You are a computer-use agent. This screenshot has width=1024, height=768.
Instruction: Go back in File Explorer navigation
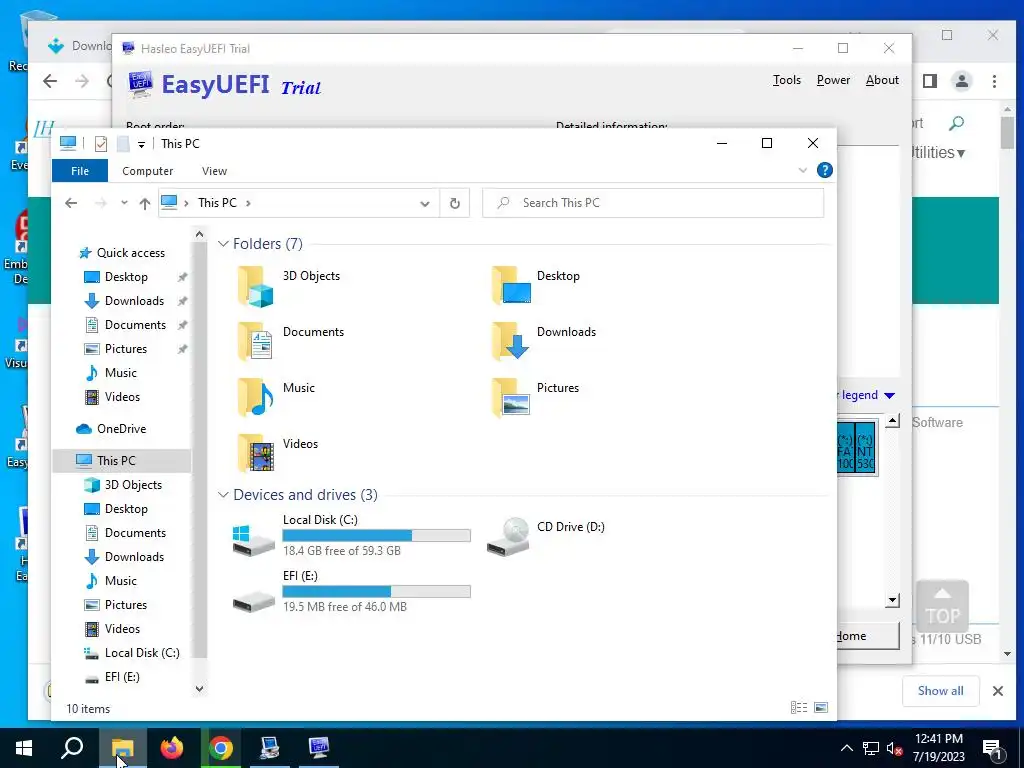[71, 203]
